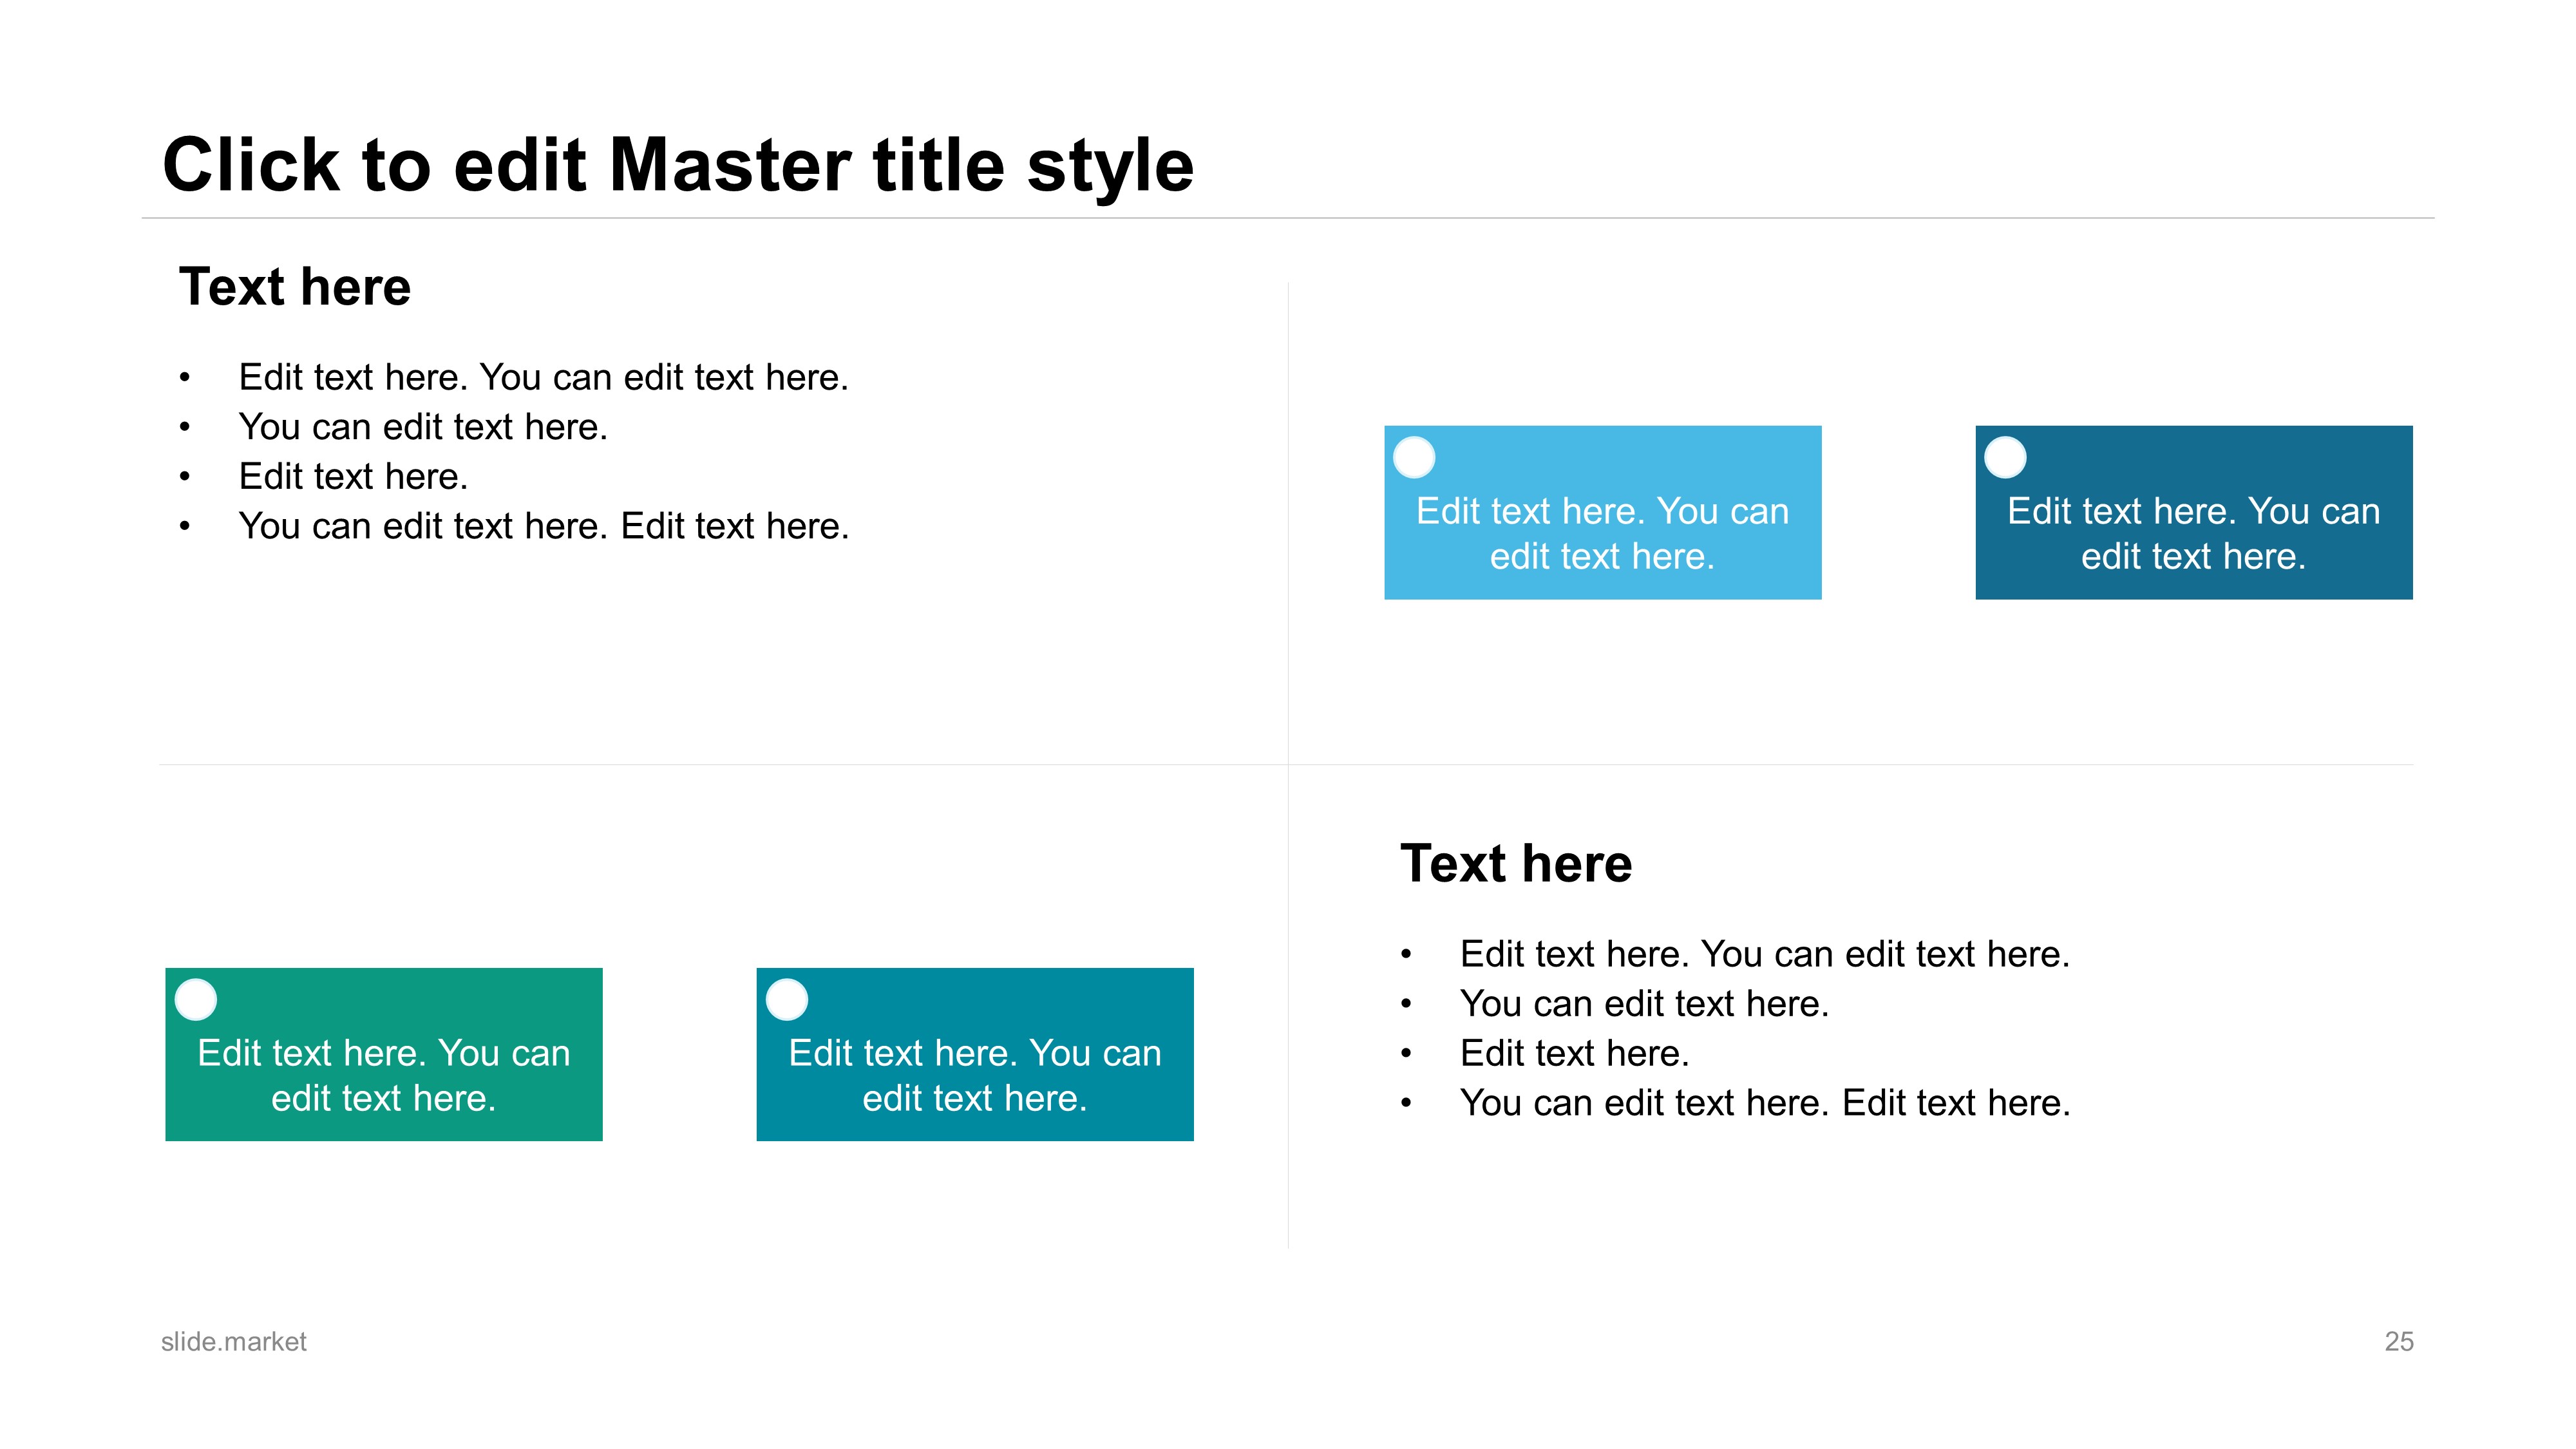The width and height of the screenshot is (2576, 1449).
Task: Click 'You can edit text here.' upper left
Action: (423, 427)
